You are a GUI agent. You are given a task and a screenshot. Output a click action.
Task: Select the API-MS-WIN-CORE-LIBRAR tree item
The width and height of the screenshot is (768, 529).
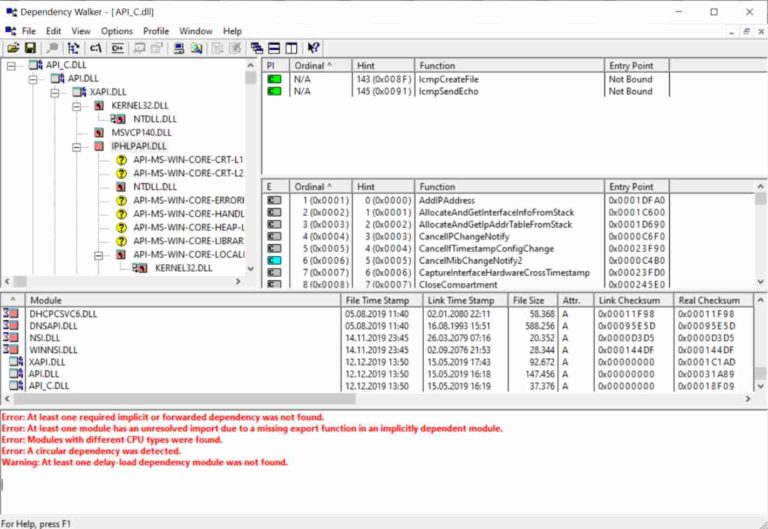189,241
